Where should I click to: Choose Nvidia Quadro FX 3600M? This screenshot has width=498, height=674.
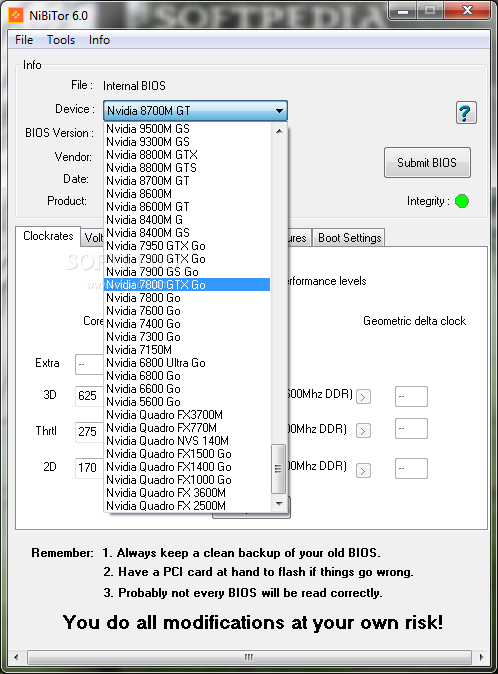(x=187, y=493)
